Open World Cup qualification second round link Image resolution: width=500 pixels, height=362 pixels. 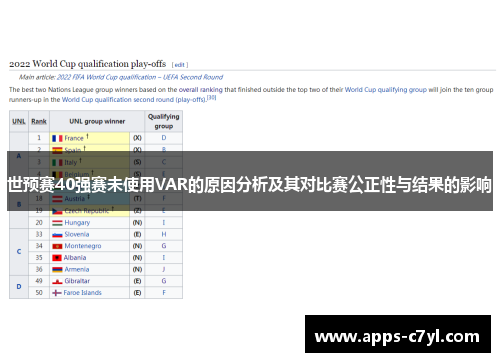point(133,100)
